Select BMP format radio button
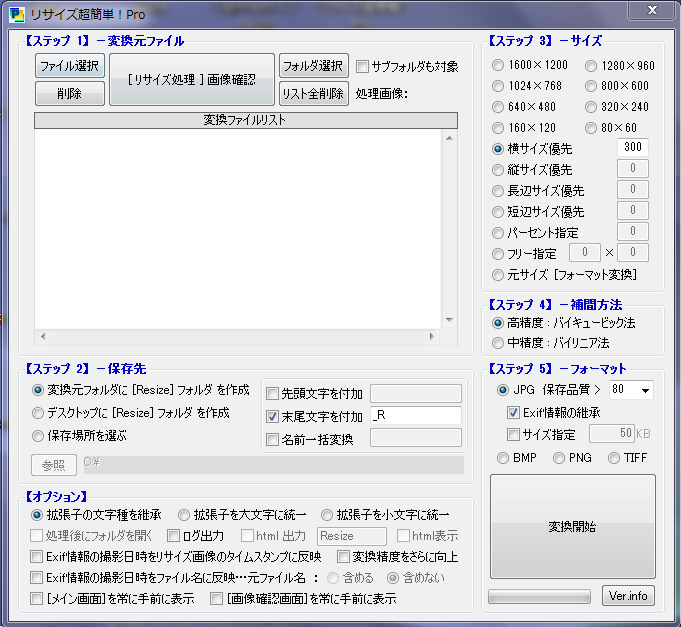 503,458
